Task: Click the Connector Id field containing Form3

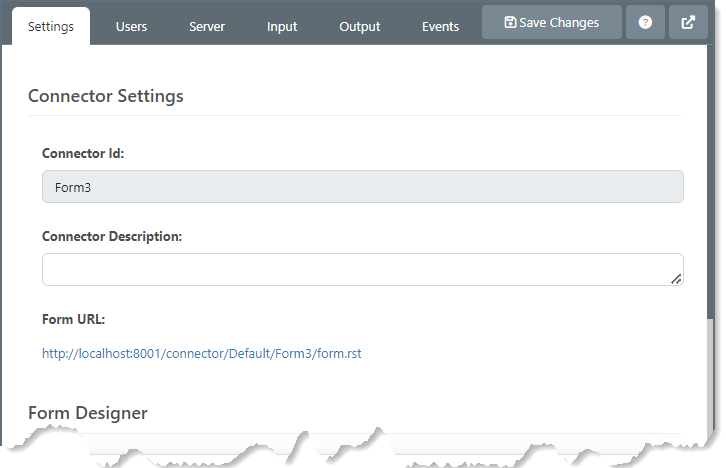Action: pyautogui.click(x=363, y=187)
